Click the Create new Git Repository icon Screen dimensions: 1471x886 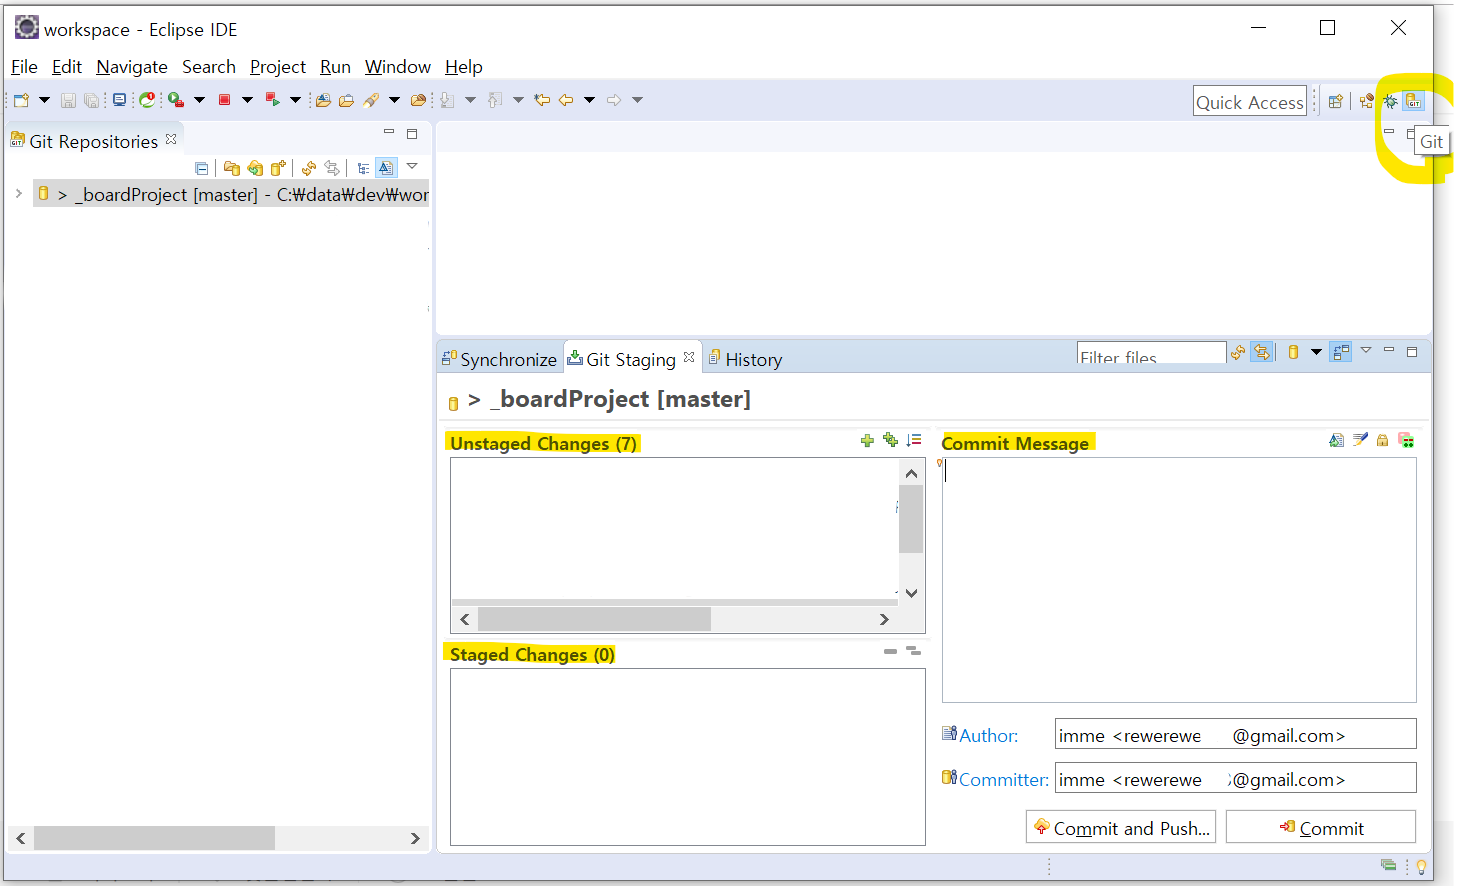tap(278, 168)
